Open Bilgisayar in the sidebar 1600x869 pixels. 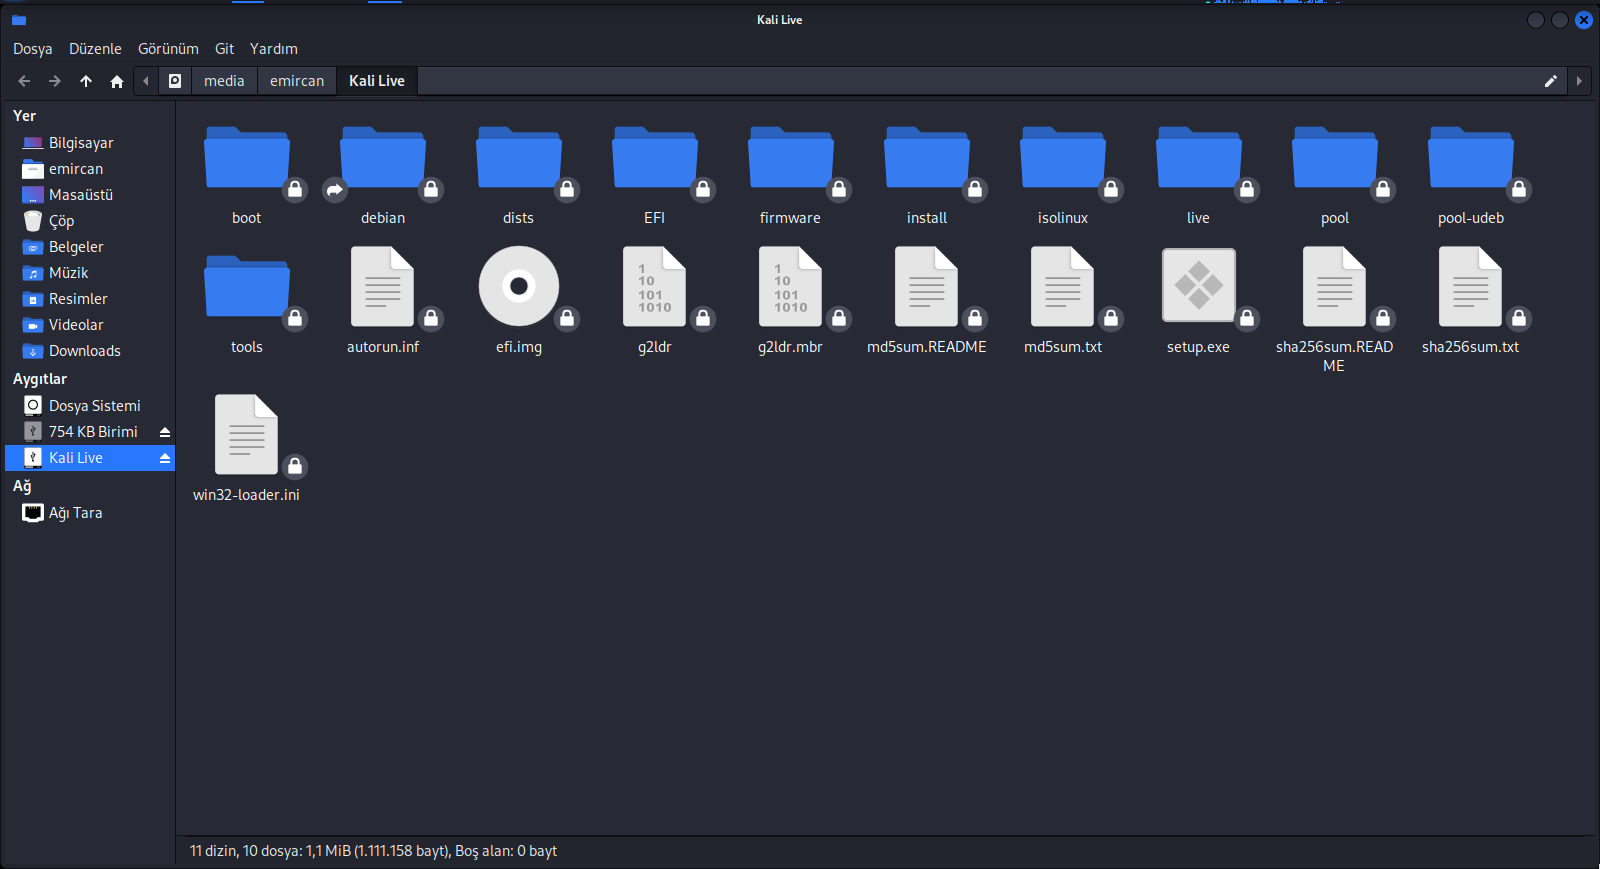(90, 143)
